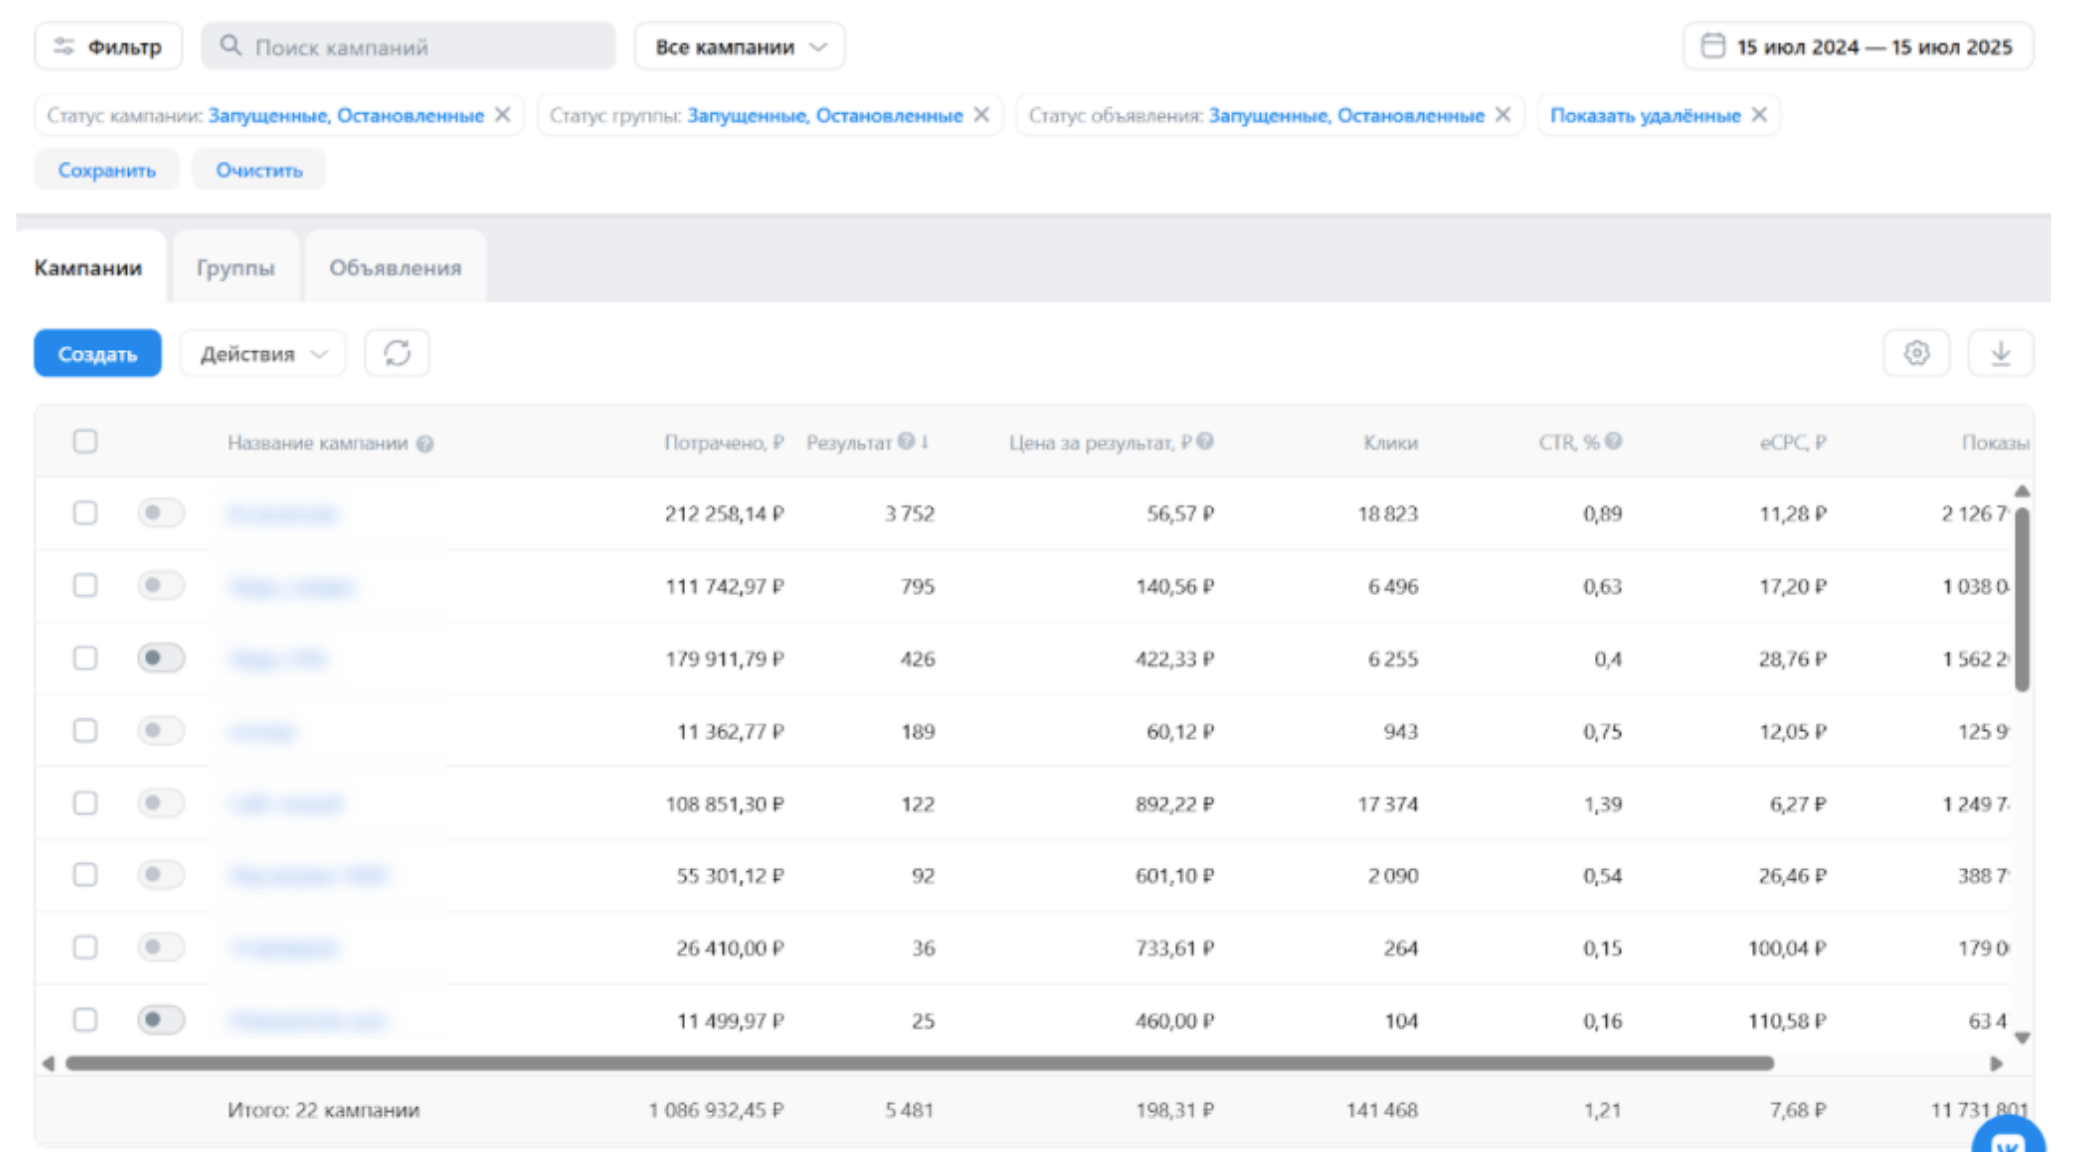Remove the Показать удалённые filter chip
Screen dimensions: 2086x1152
click(1759, 115)
